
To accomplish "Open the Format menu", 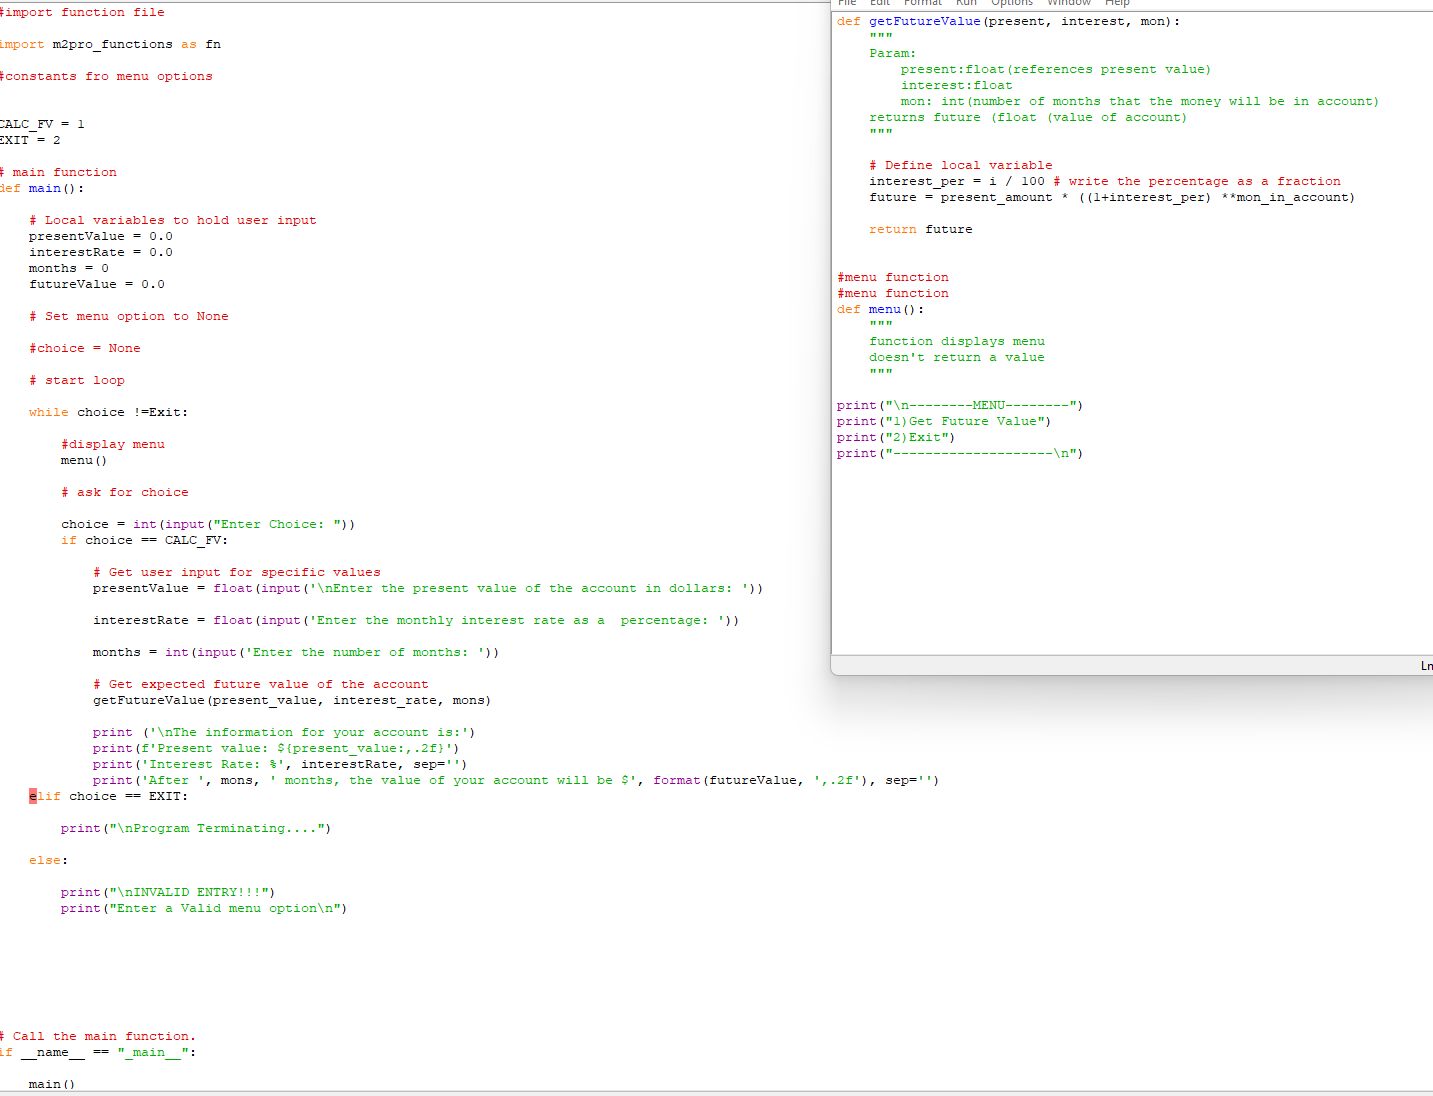I will tap(922, 4).
